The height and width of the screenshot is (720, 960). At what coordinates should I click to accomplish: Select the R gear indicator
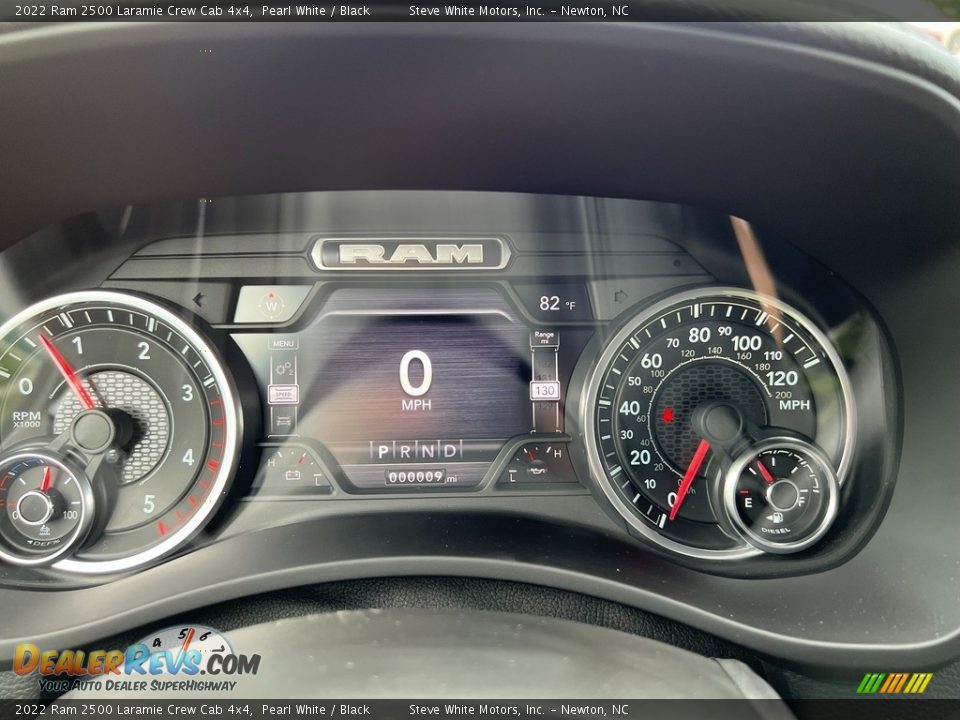point(405,452)
